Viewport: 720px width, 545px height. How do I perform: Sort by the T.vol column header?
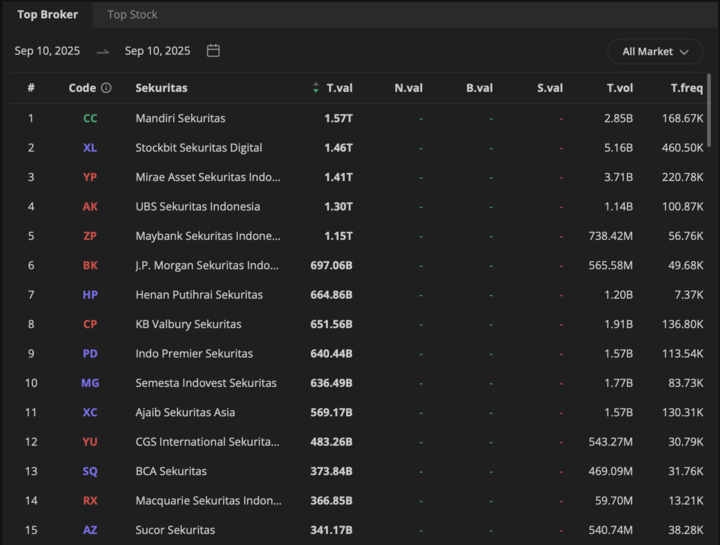619,88
